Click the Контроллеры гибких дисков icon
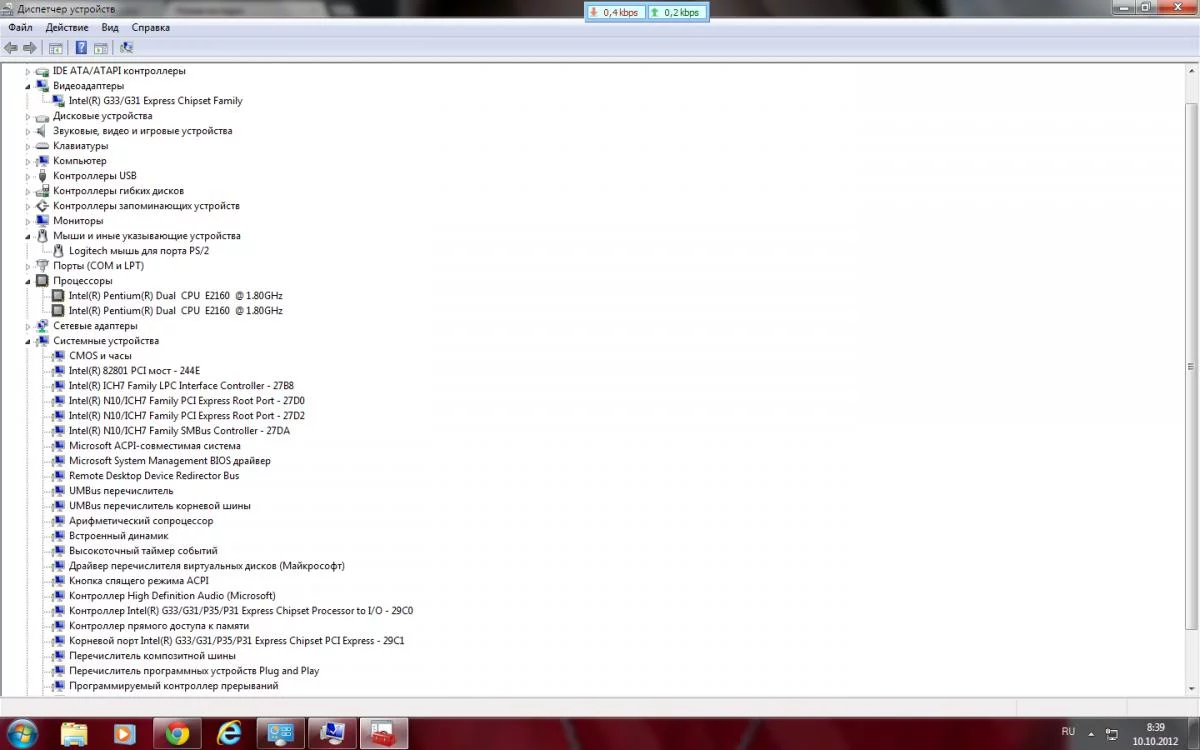Screen dimensions: 1200x750 [42, 191]
